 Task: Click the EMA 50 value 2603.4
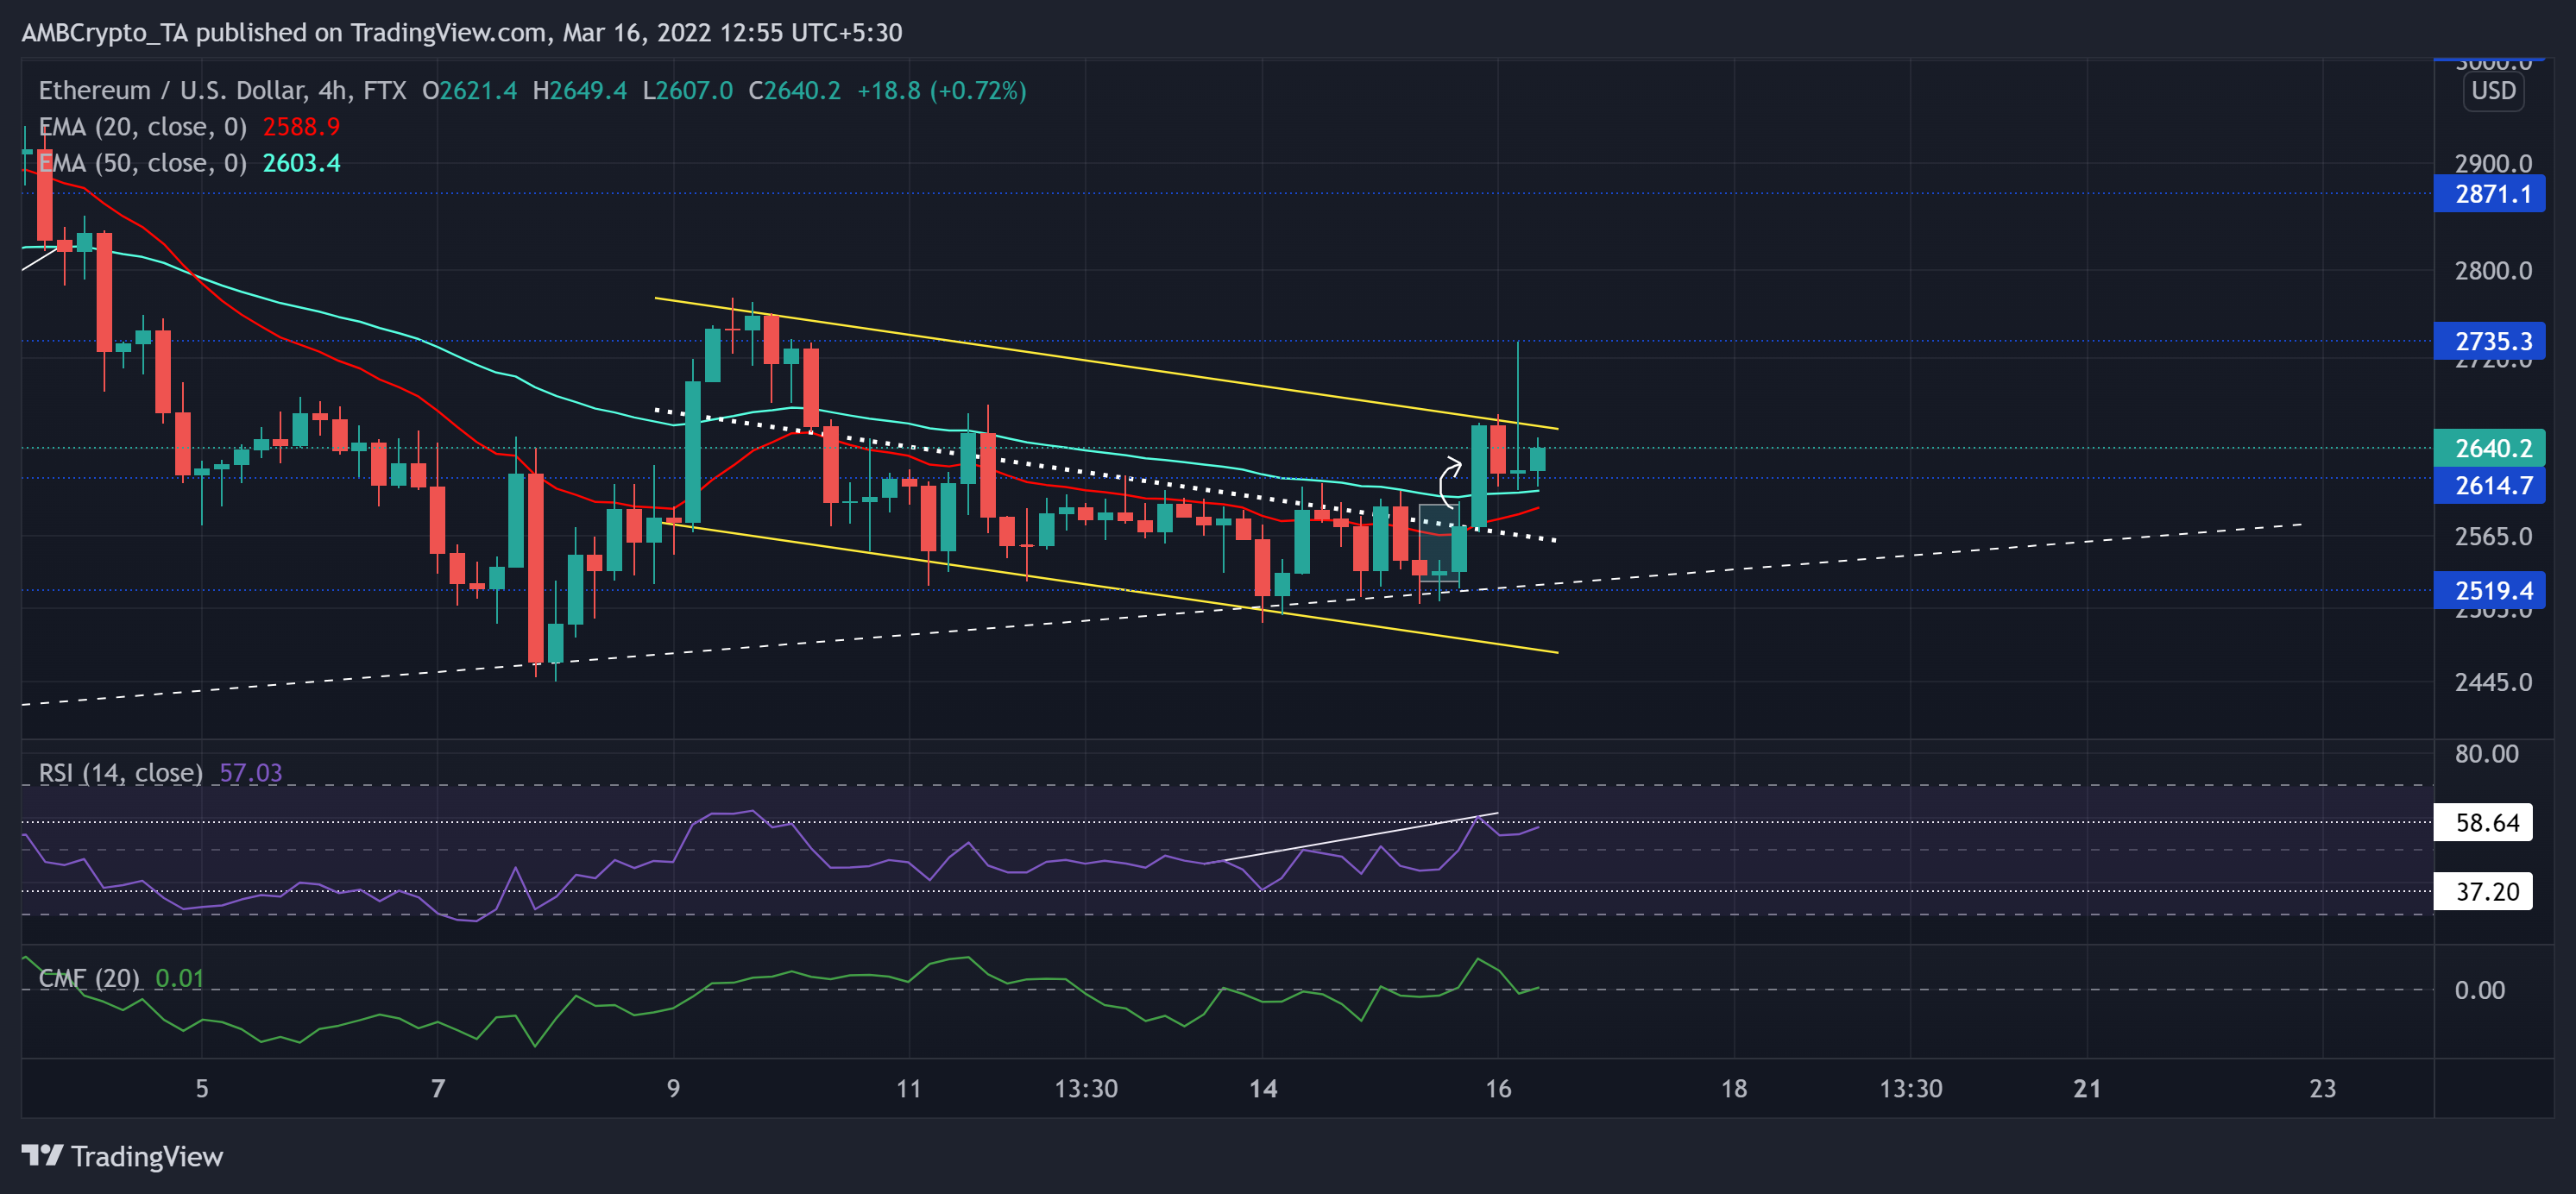click(x=301, y=163)
